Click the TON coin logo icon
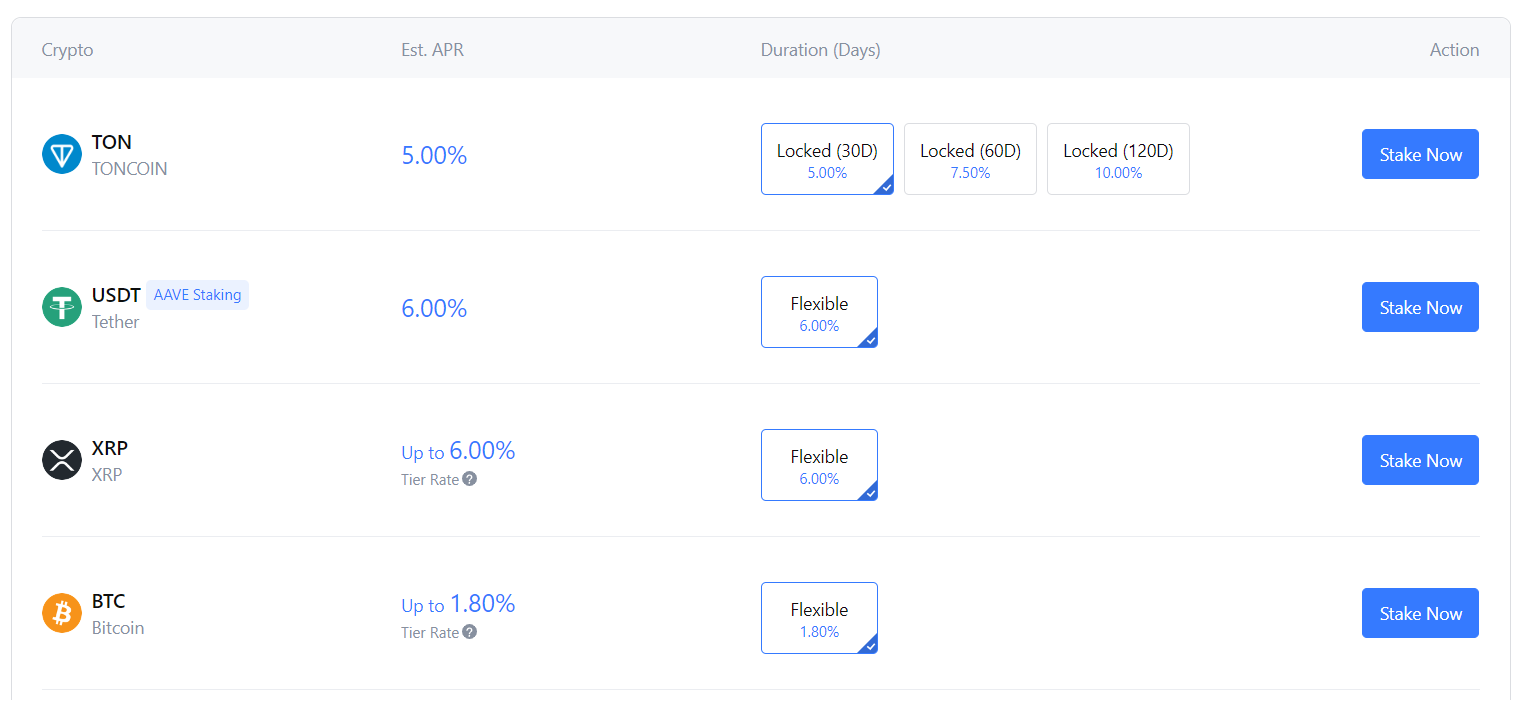The height and width of the screenshot is (702, 1524). 62,155
